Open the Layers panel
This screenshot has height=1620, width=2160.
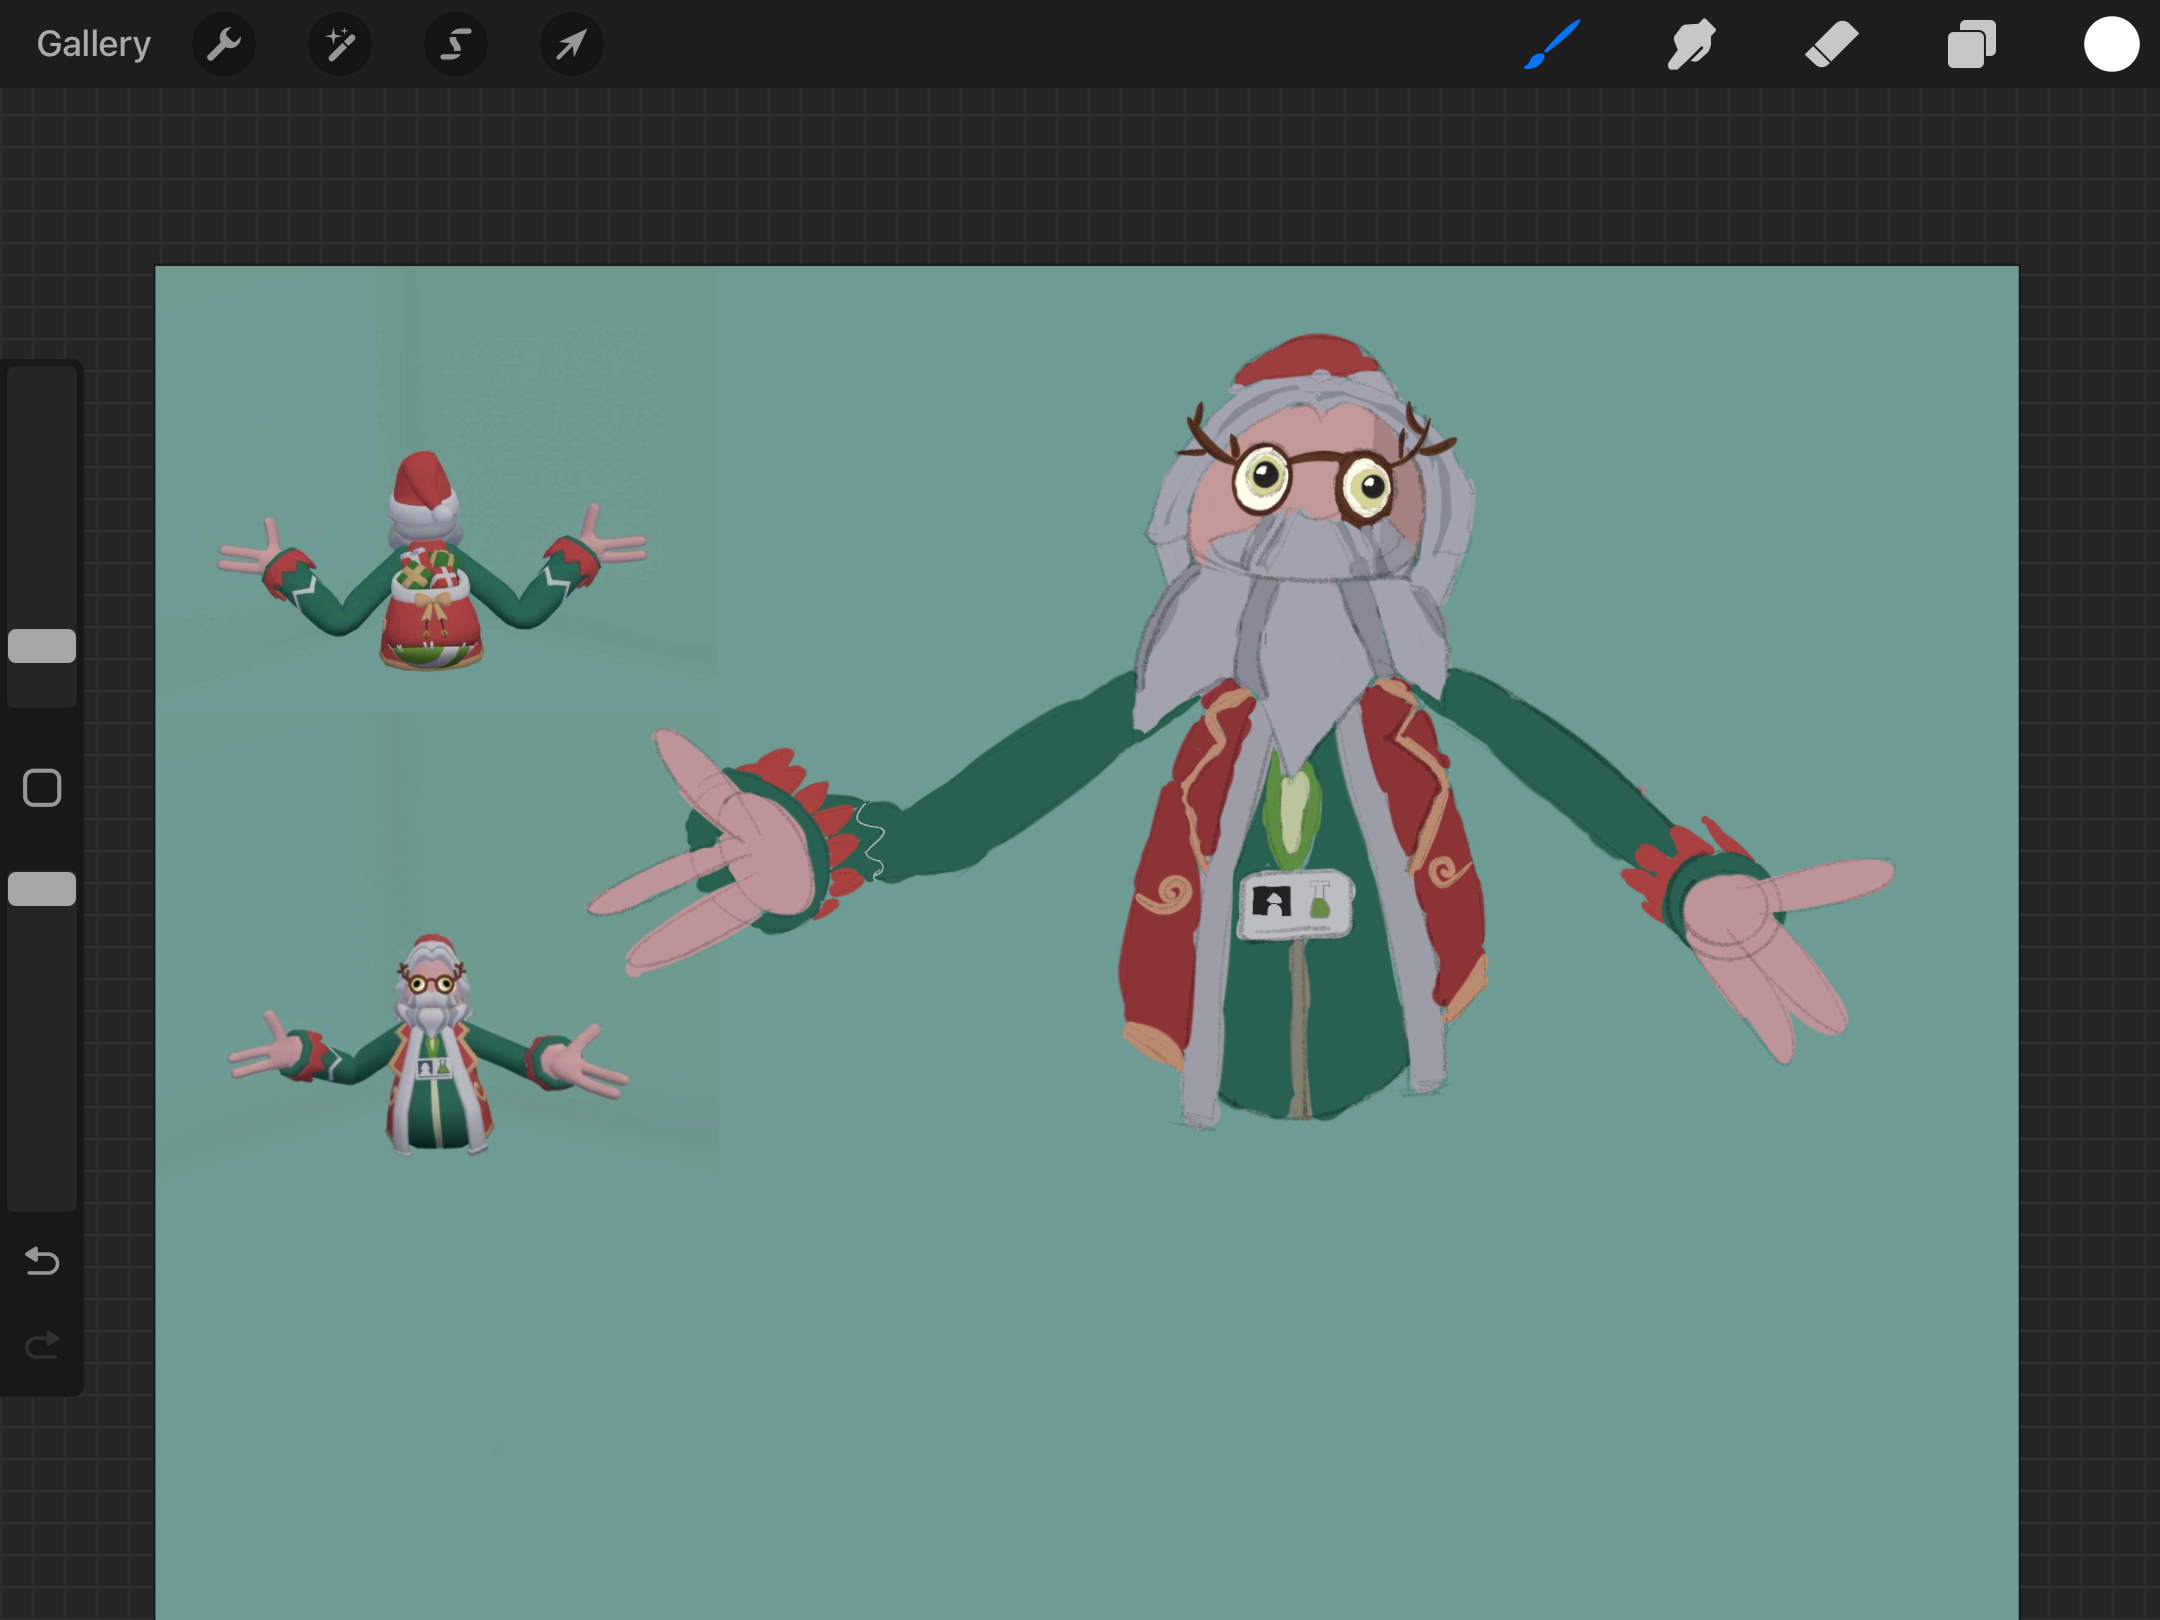pyautogui.click(x=1972, y=44)
